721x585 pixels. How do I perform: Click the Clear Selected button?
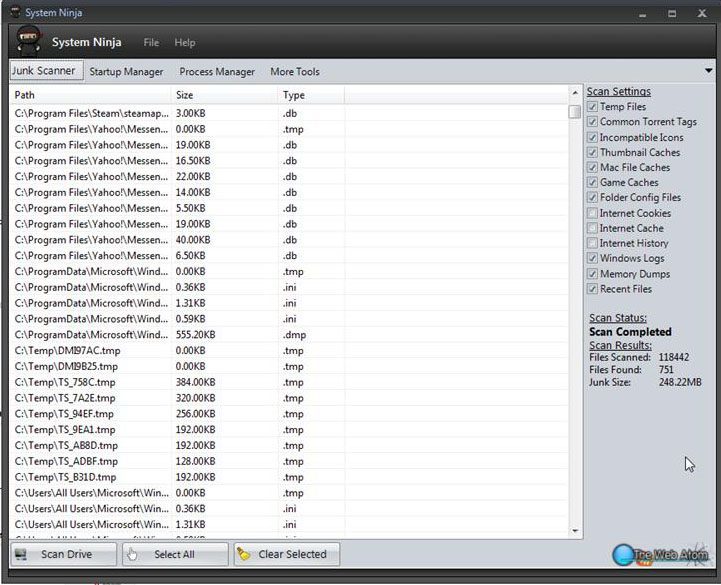click(x=287, y=554)
